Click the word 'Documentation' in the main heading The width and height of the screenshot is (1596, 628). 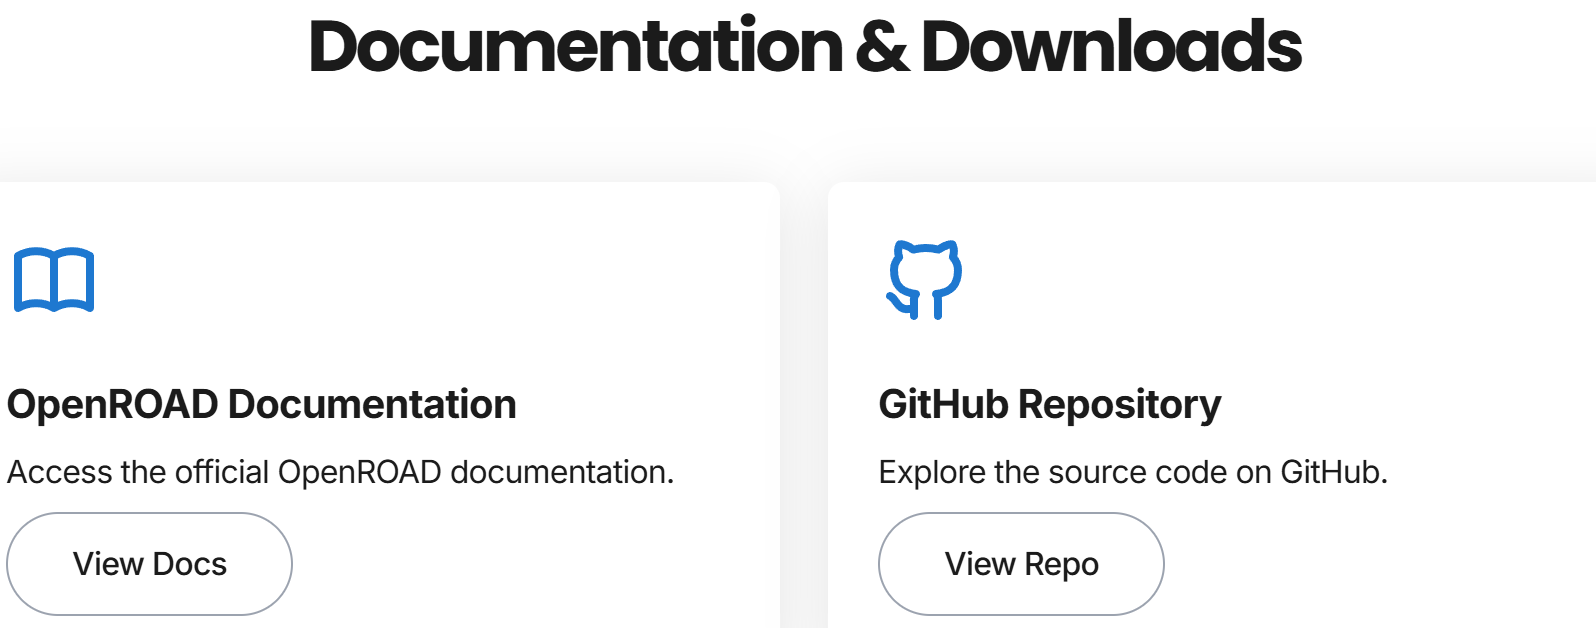[x=576, y=46]
